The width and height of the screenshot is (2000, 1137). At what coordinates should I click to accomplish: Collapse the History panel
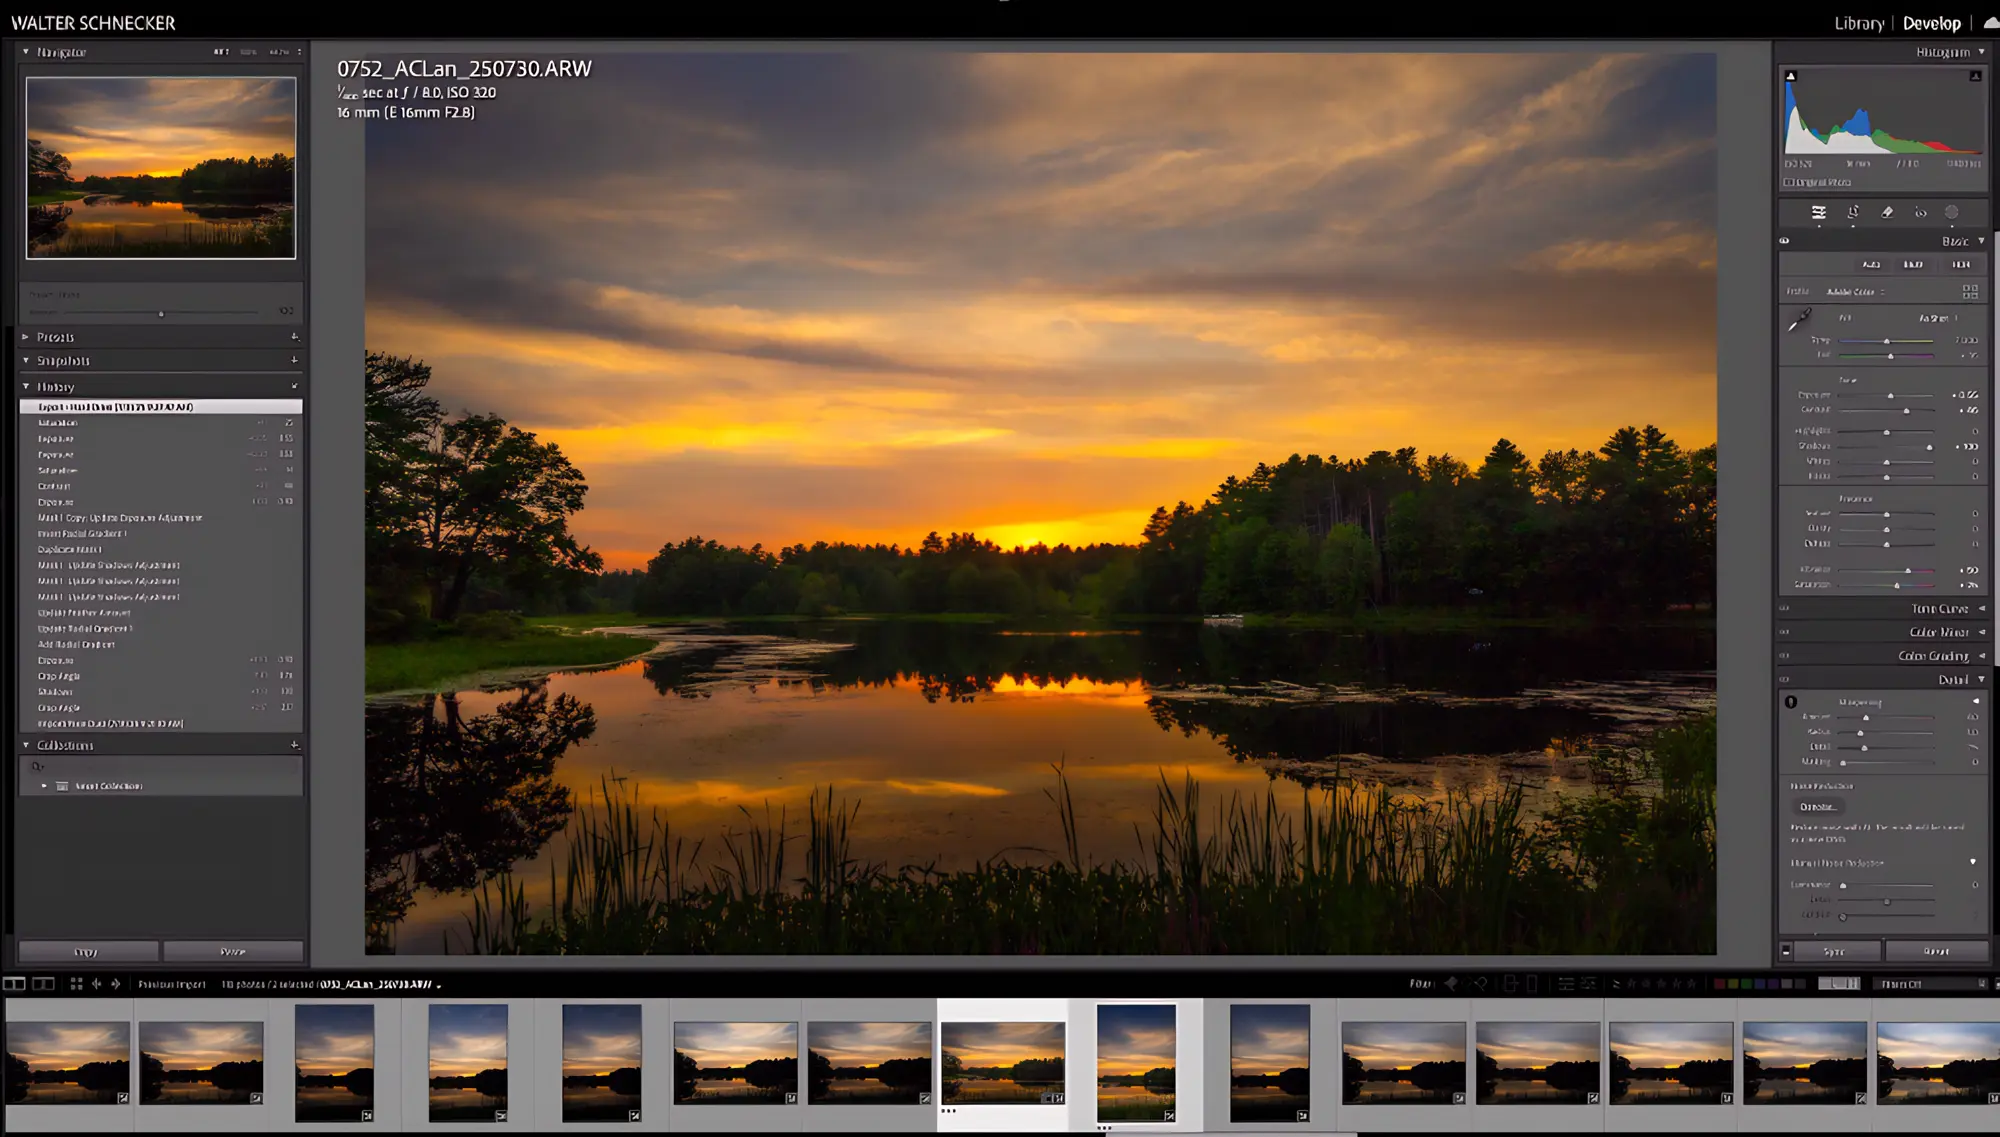coord(26,386)
